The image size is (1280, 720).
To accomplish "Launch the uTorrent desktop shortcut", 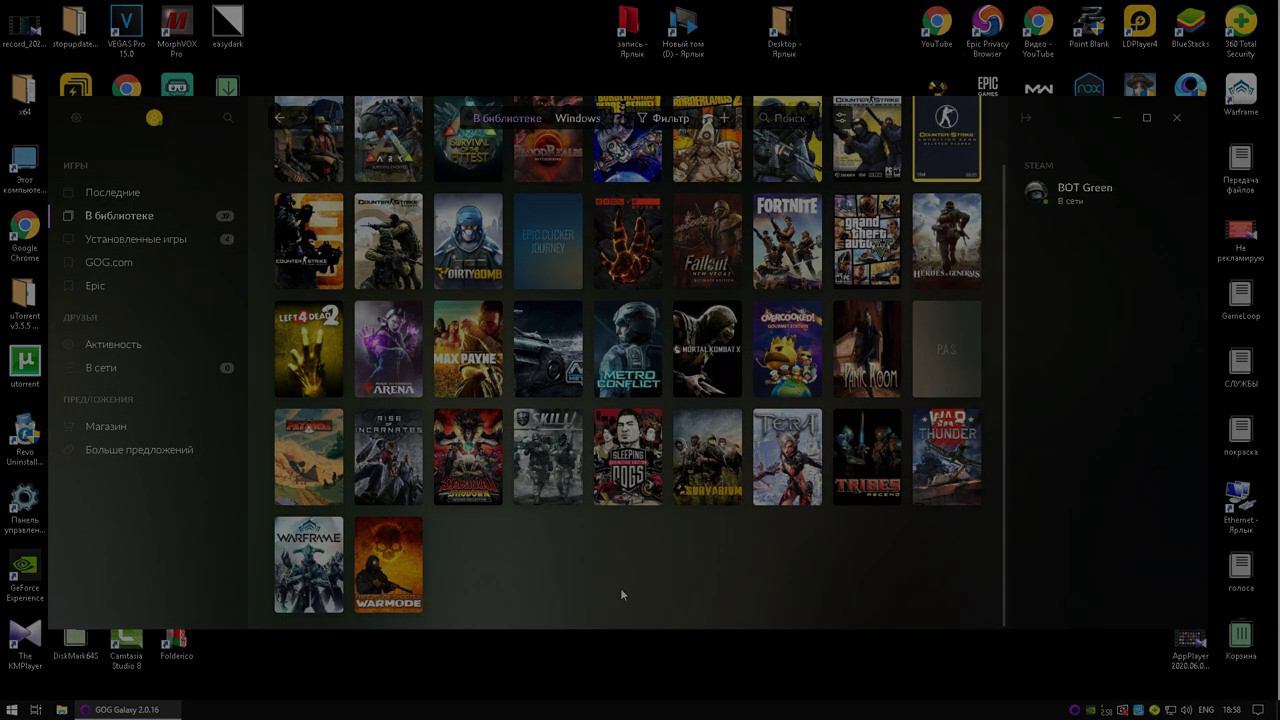I will pyautogui.click(x=25, y=366).
